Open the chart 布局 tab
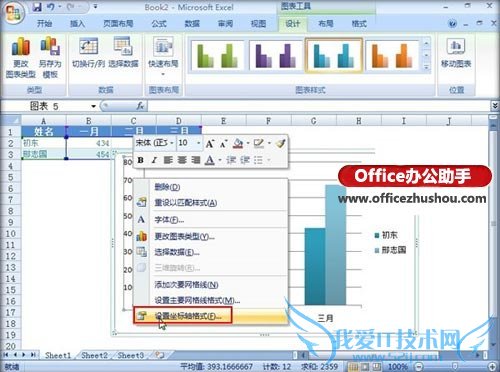500x372 pixels. click(x=326, y=24)
